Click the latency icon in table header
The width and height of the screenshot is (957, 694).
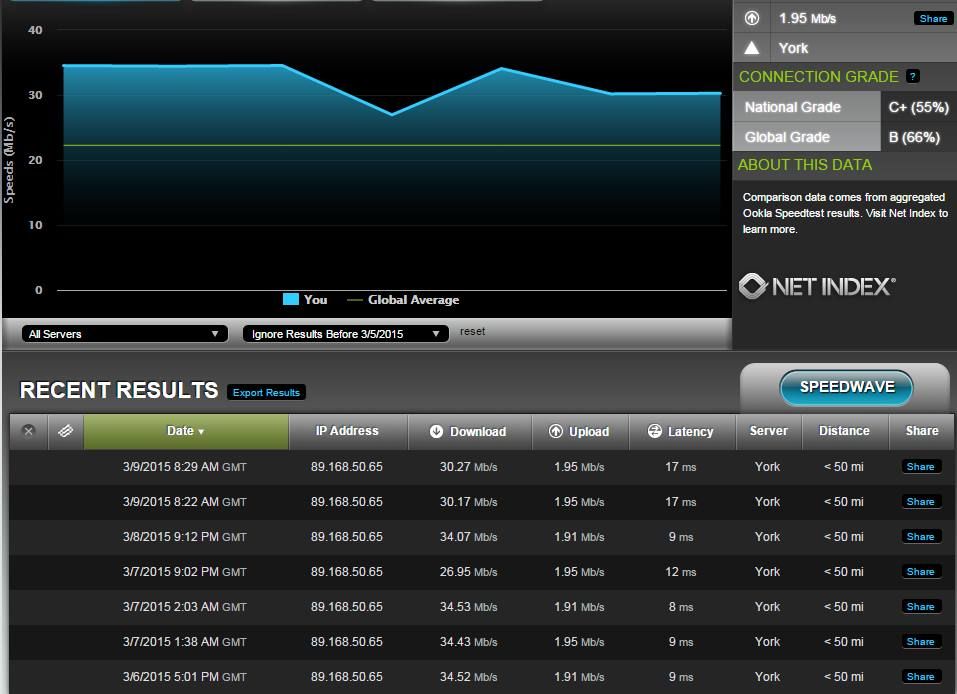655,432
